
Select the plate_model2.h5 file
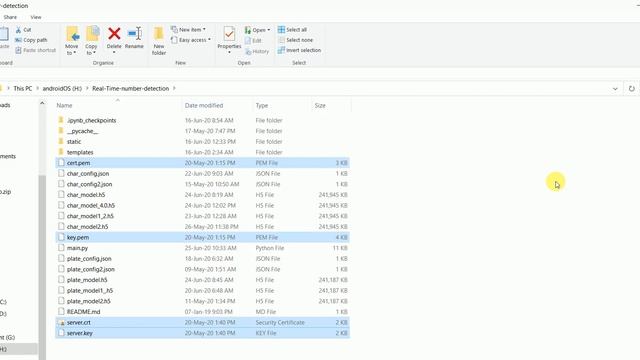click(x=202, y=301)
